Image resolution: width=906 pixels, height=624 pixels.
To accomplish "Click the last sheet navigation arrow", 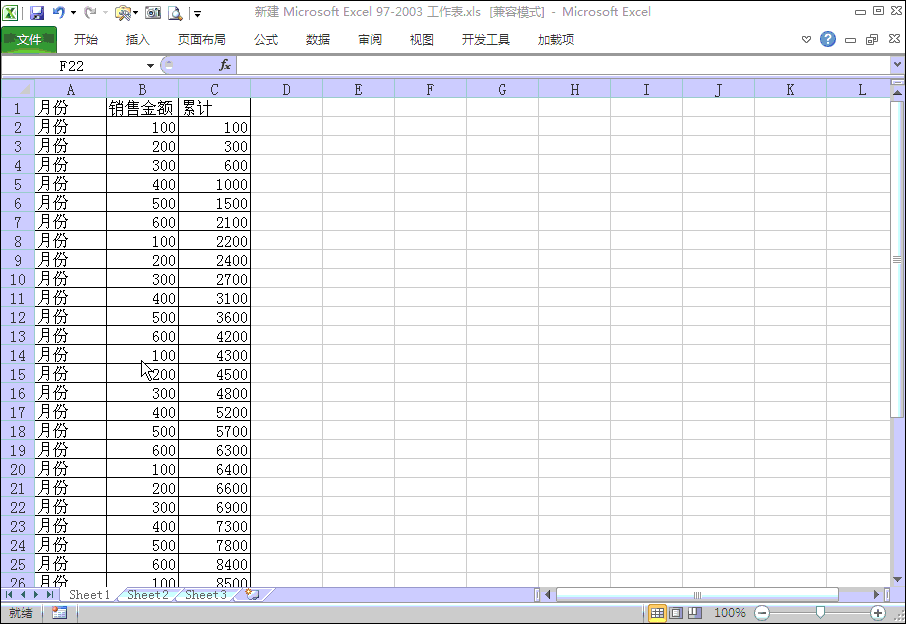I will pyautogui.click(x=50, y=595).
